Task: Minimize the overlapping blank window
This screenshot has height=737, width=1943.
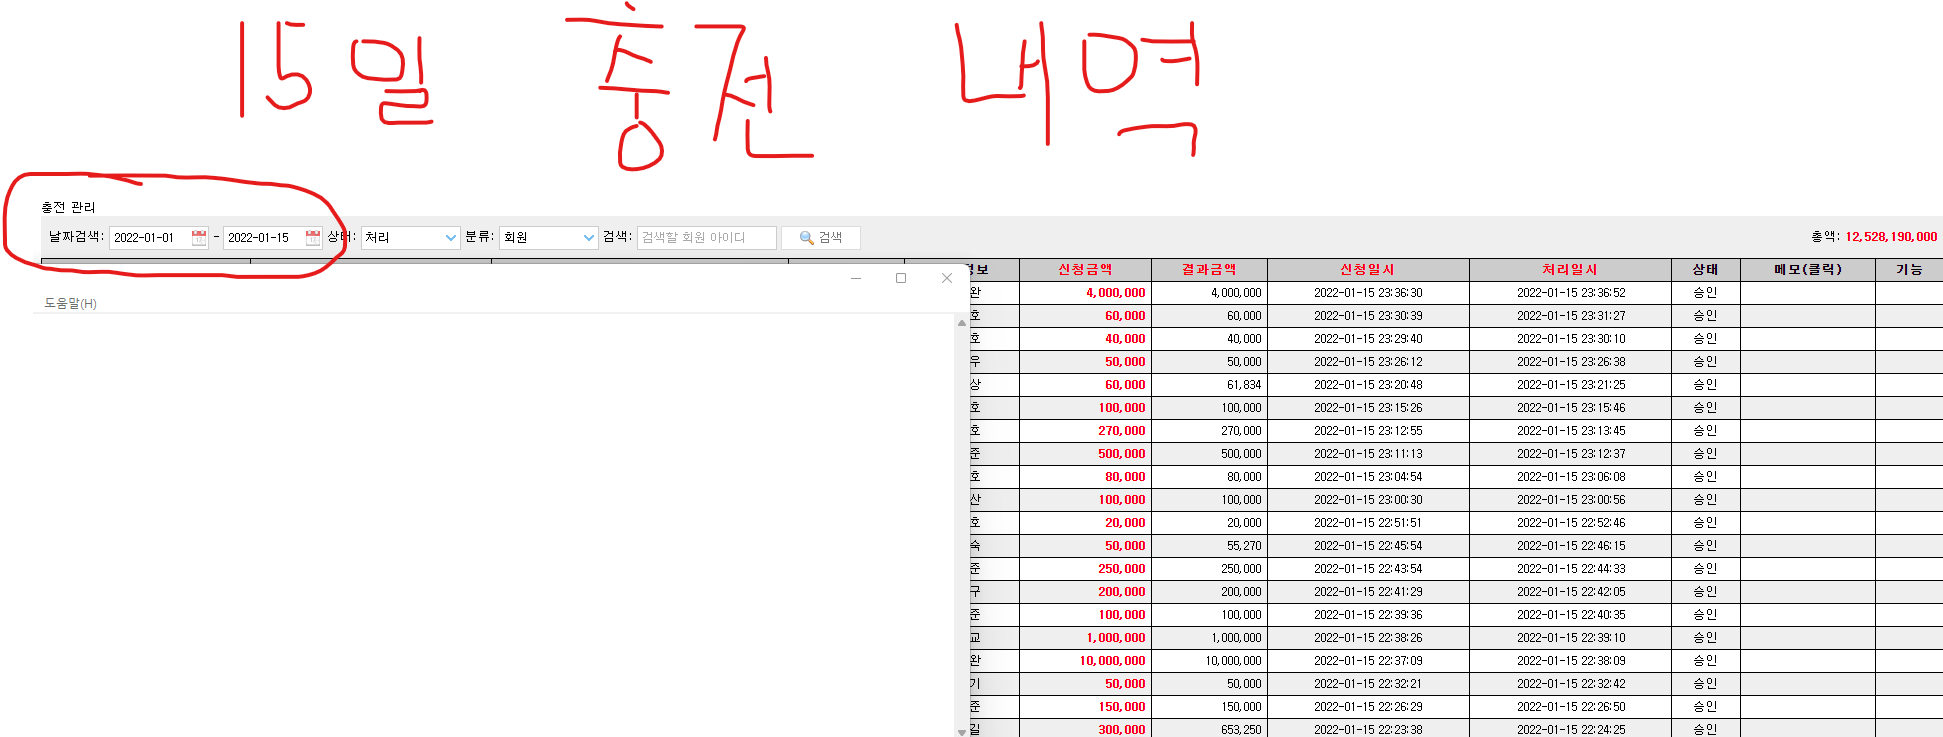Action: coord(856,278)
